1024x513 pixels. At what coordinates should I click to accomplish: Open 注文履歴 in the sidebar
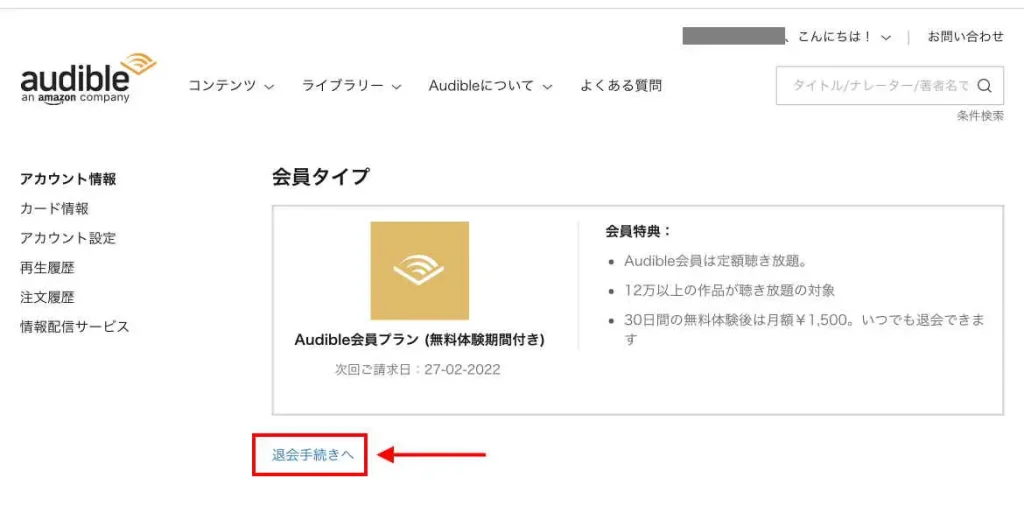click(x=47, y=298)
